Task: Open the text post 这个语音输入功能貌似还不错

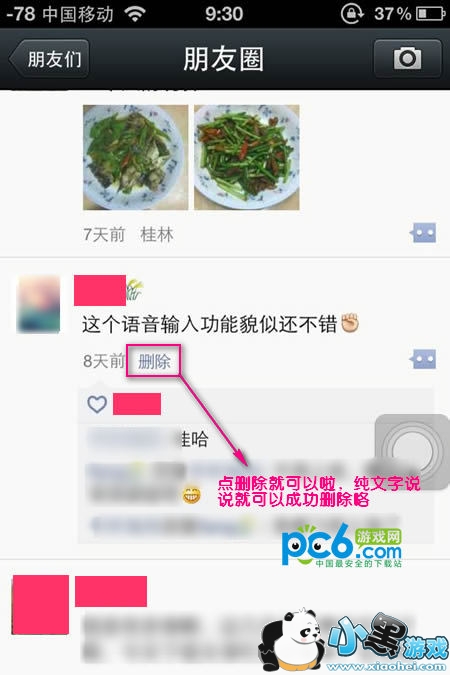Action: [209, 324]
